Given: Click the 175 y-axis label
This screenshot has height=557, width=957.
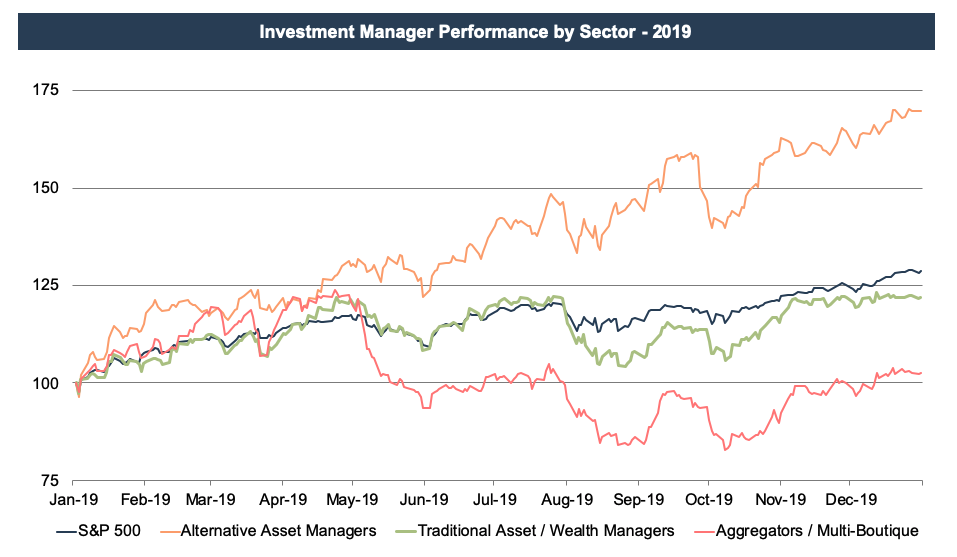Looking at the screenshot, I should coord(45,90).
